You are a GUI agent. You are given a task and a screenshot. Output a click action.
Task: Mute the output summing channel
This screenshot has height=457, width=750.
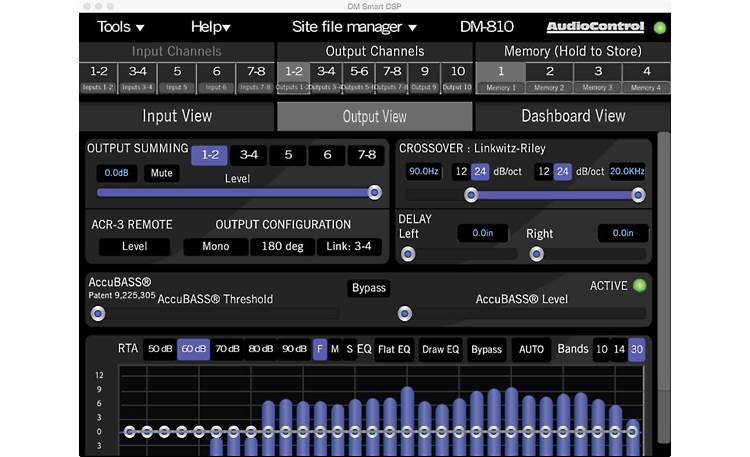click(162, 173)
